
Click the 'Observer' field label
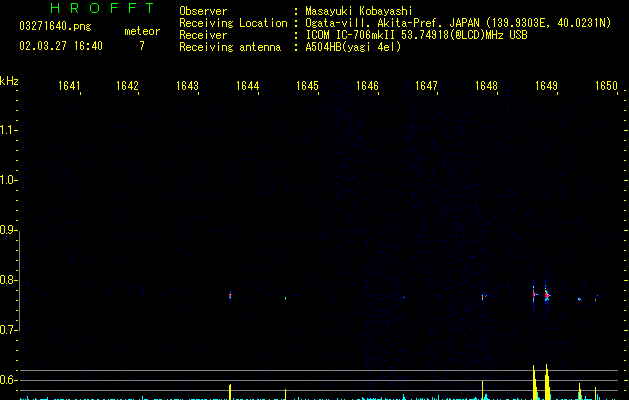tap(203, 11)
